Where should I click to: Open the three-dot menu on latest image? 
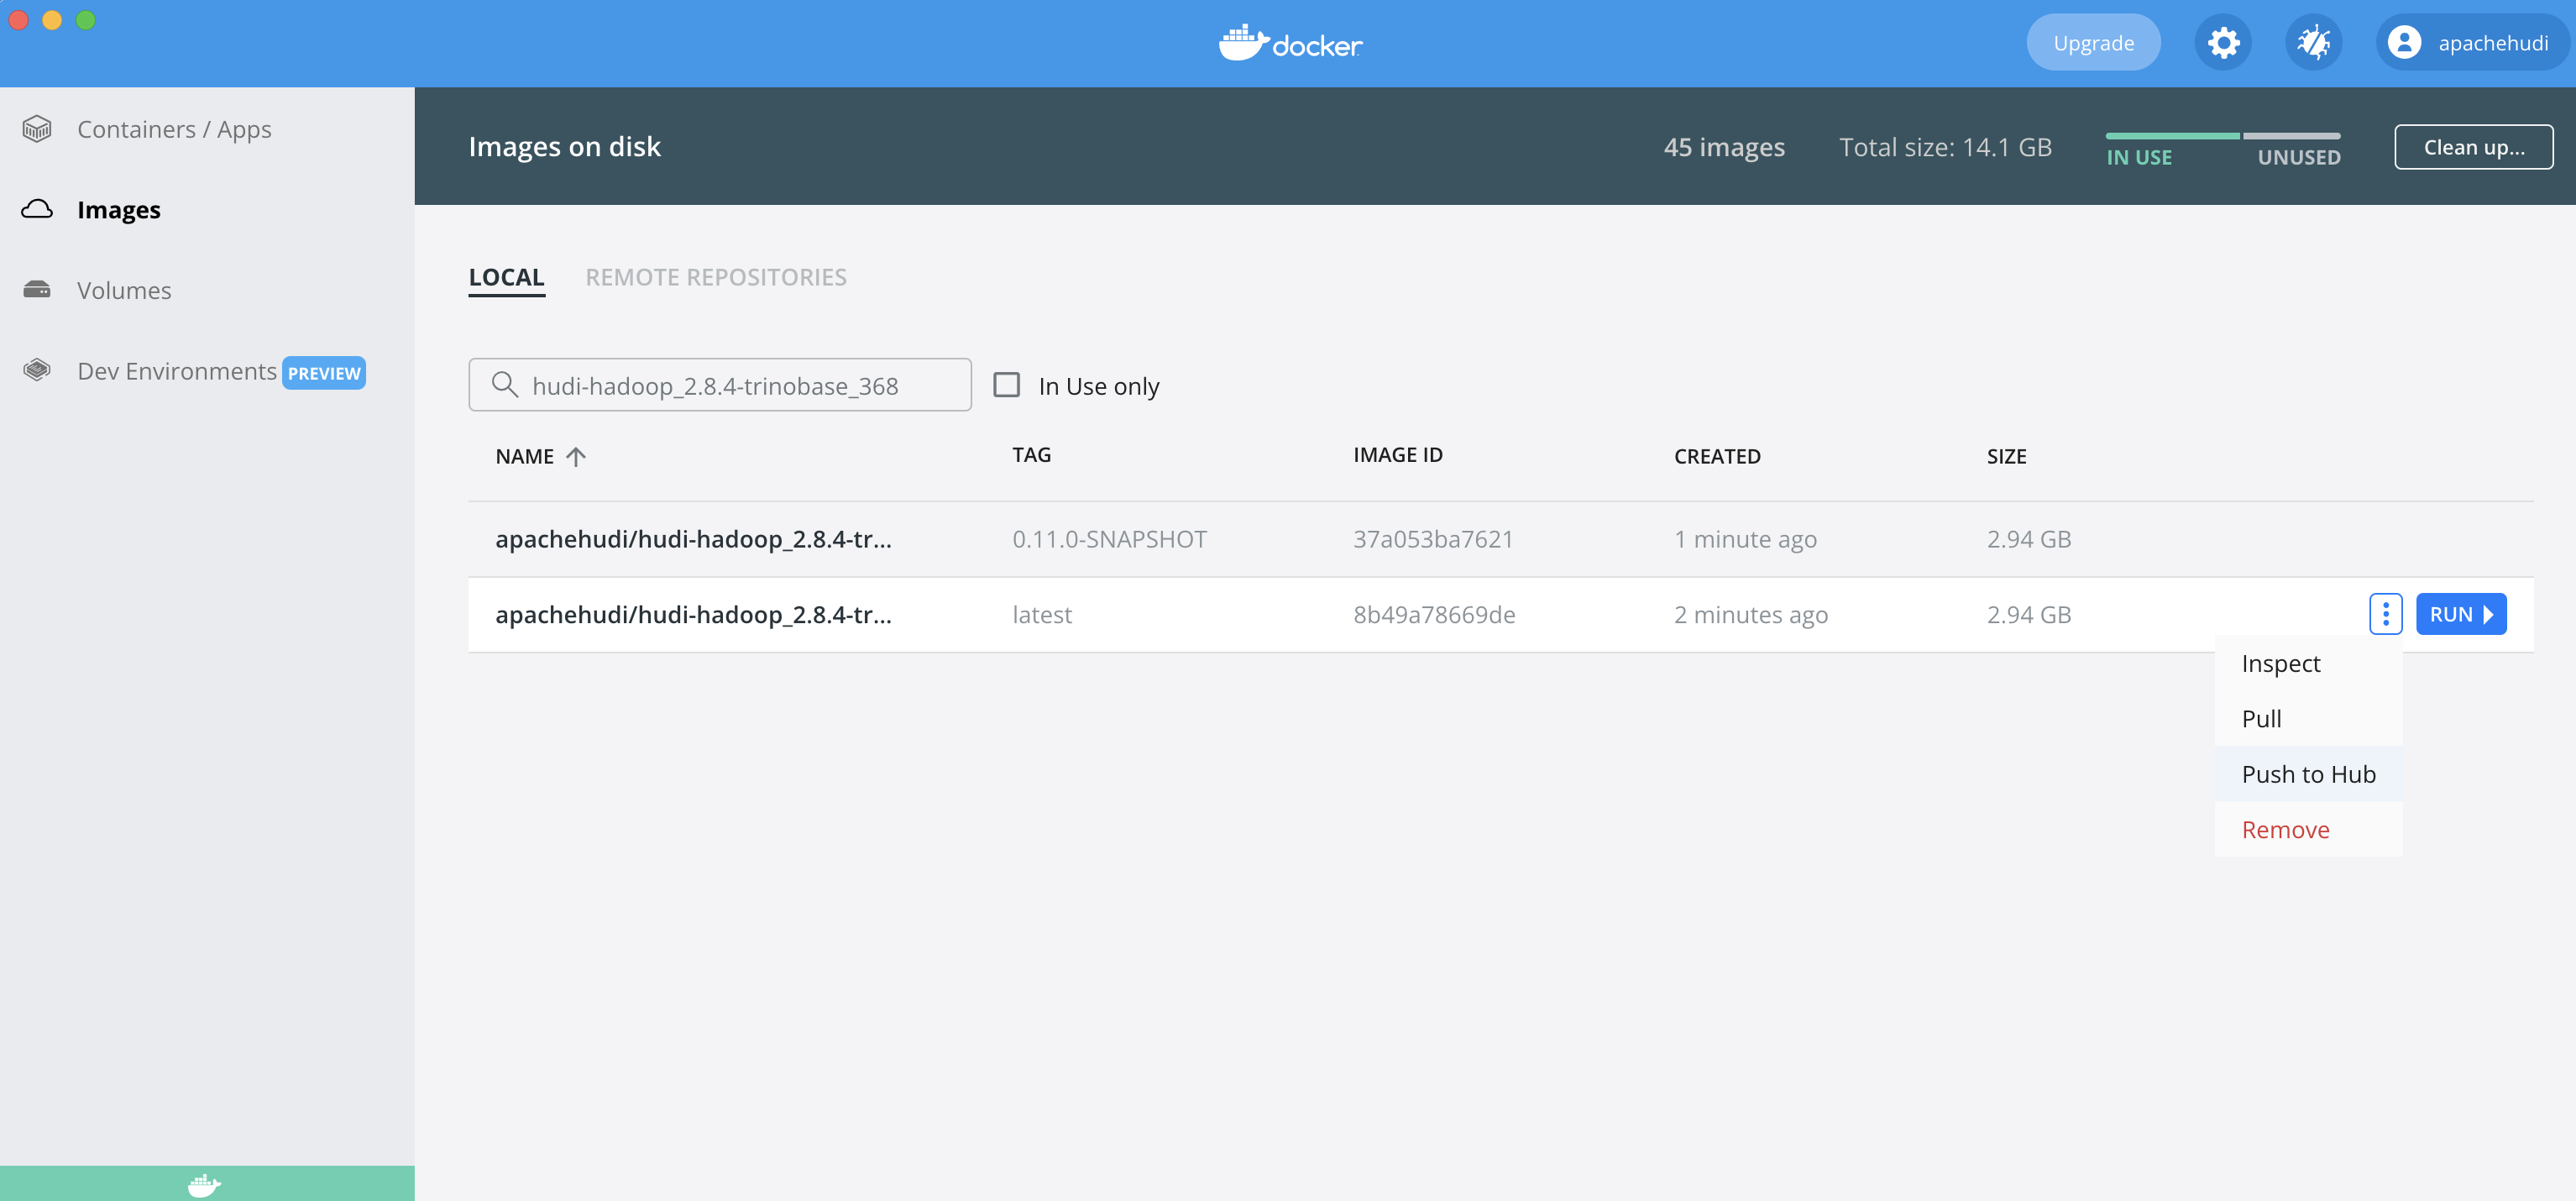coord(2386,613)
